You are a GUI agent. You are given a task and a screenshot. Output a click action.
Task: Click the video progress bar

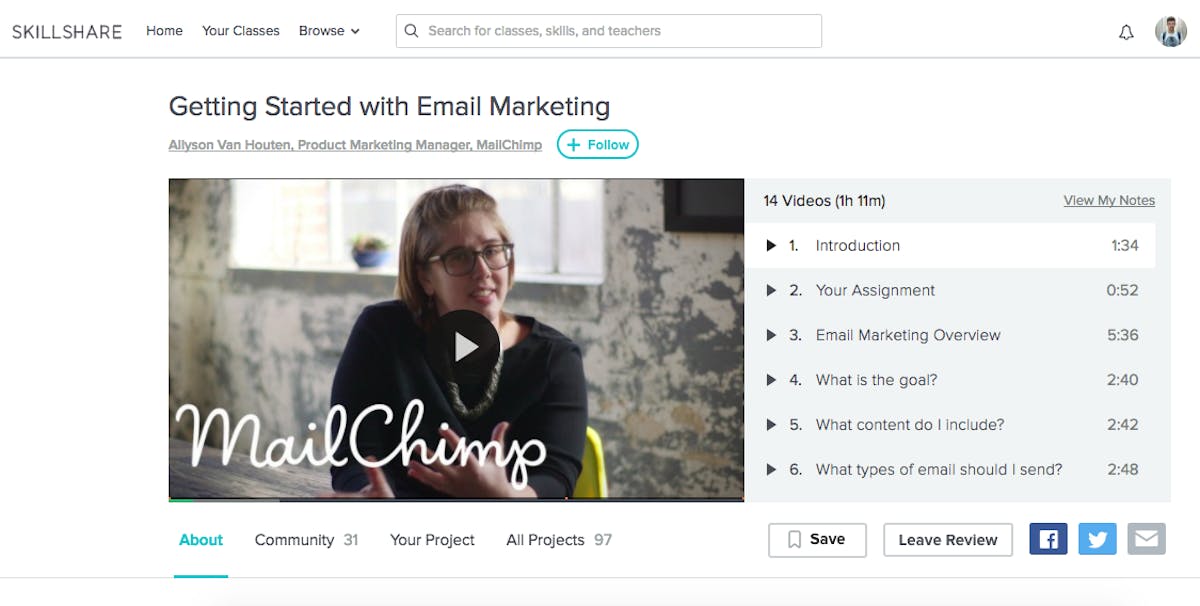point(456,498)
